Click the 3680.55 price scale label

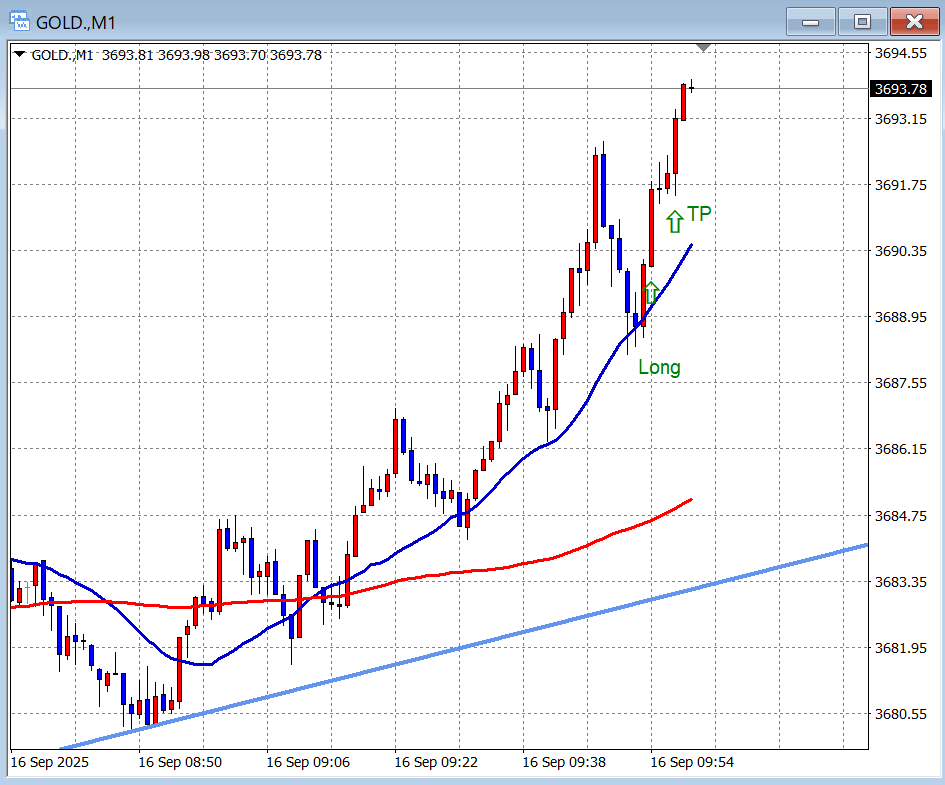pyautogui.click(x=899, y=714)
